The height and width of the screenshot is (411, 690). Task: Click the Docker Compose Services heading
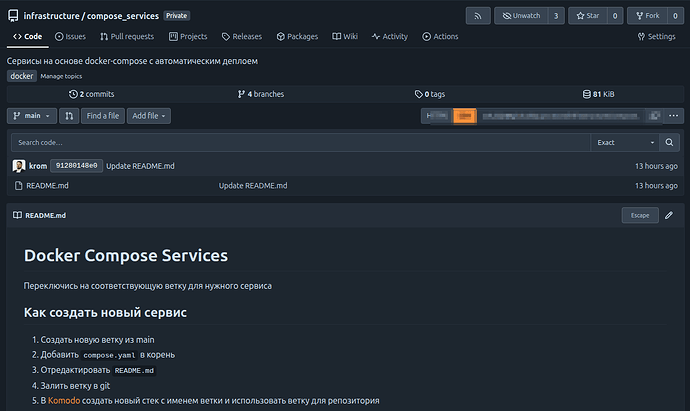126,256
